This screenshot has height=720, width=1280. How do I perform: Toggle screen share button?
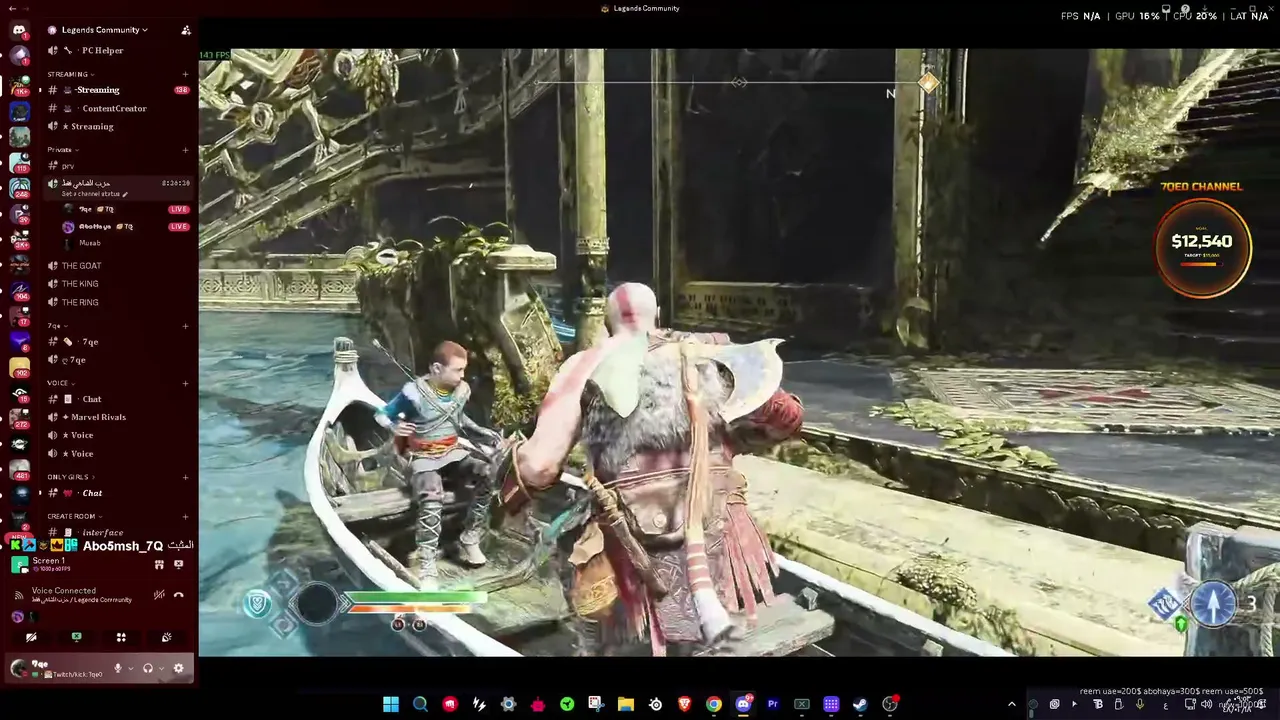click(x=76, y=637)
